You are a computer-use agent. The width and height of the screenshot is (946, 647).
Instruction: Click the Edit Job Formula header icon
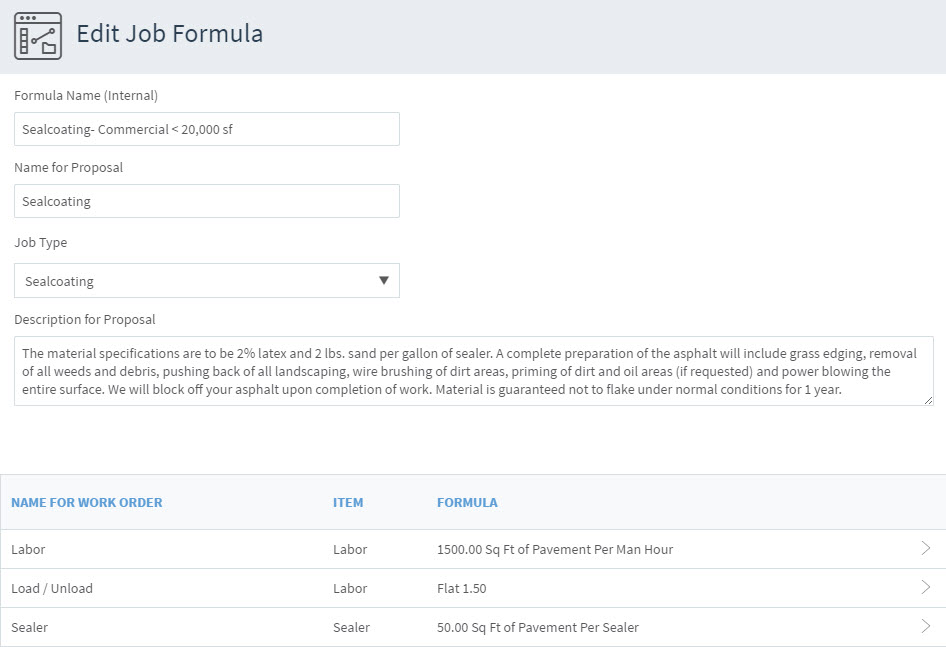(37, 36)
